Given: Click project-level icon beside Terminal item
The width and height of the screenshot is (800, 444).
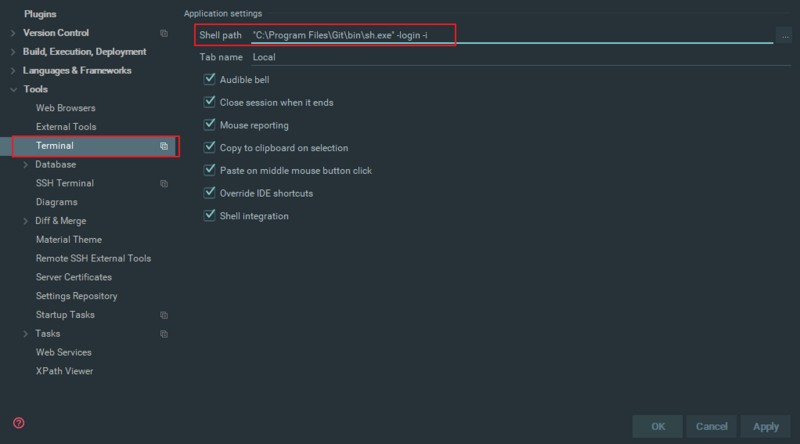Looking at the screenshot, I should (x=164, y=146).
